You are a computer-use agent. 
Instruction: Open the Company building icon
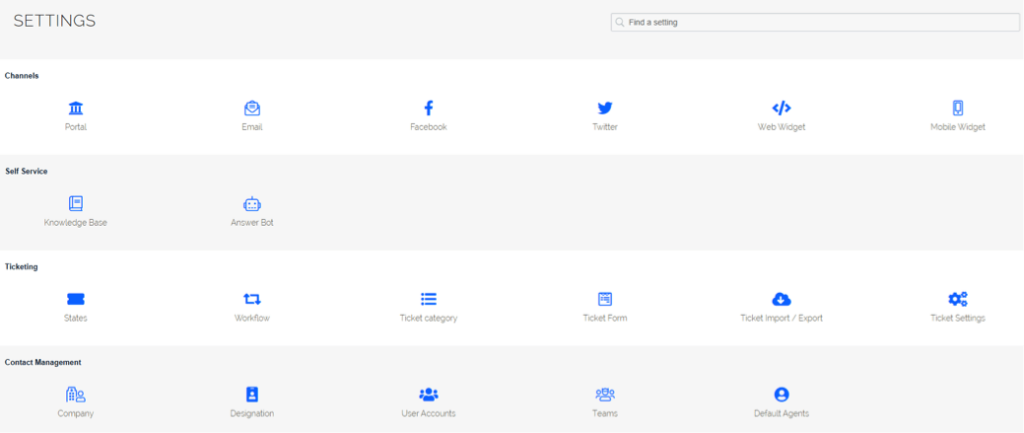76,394
